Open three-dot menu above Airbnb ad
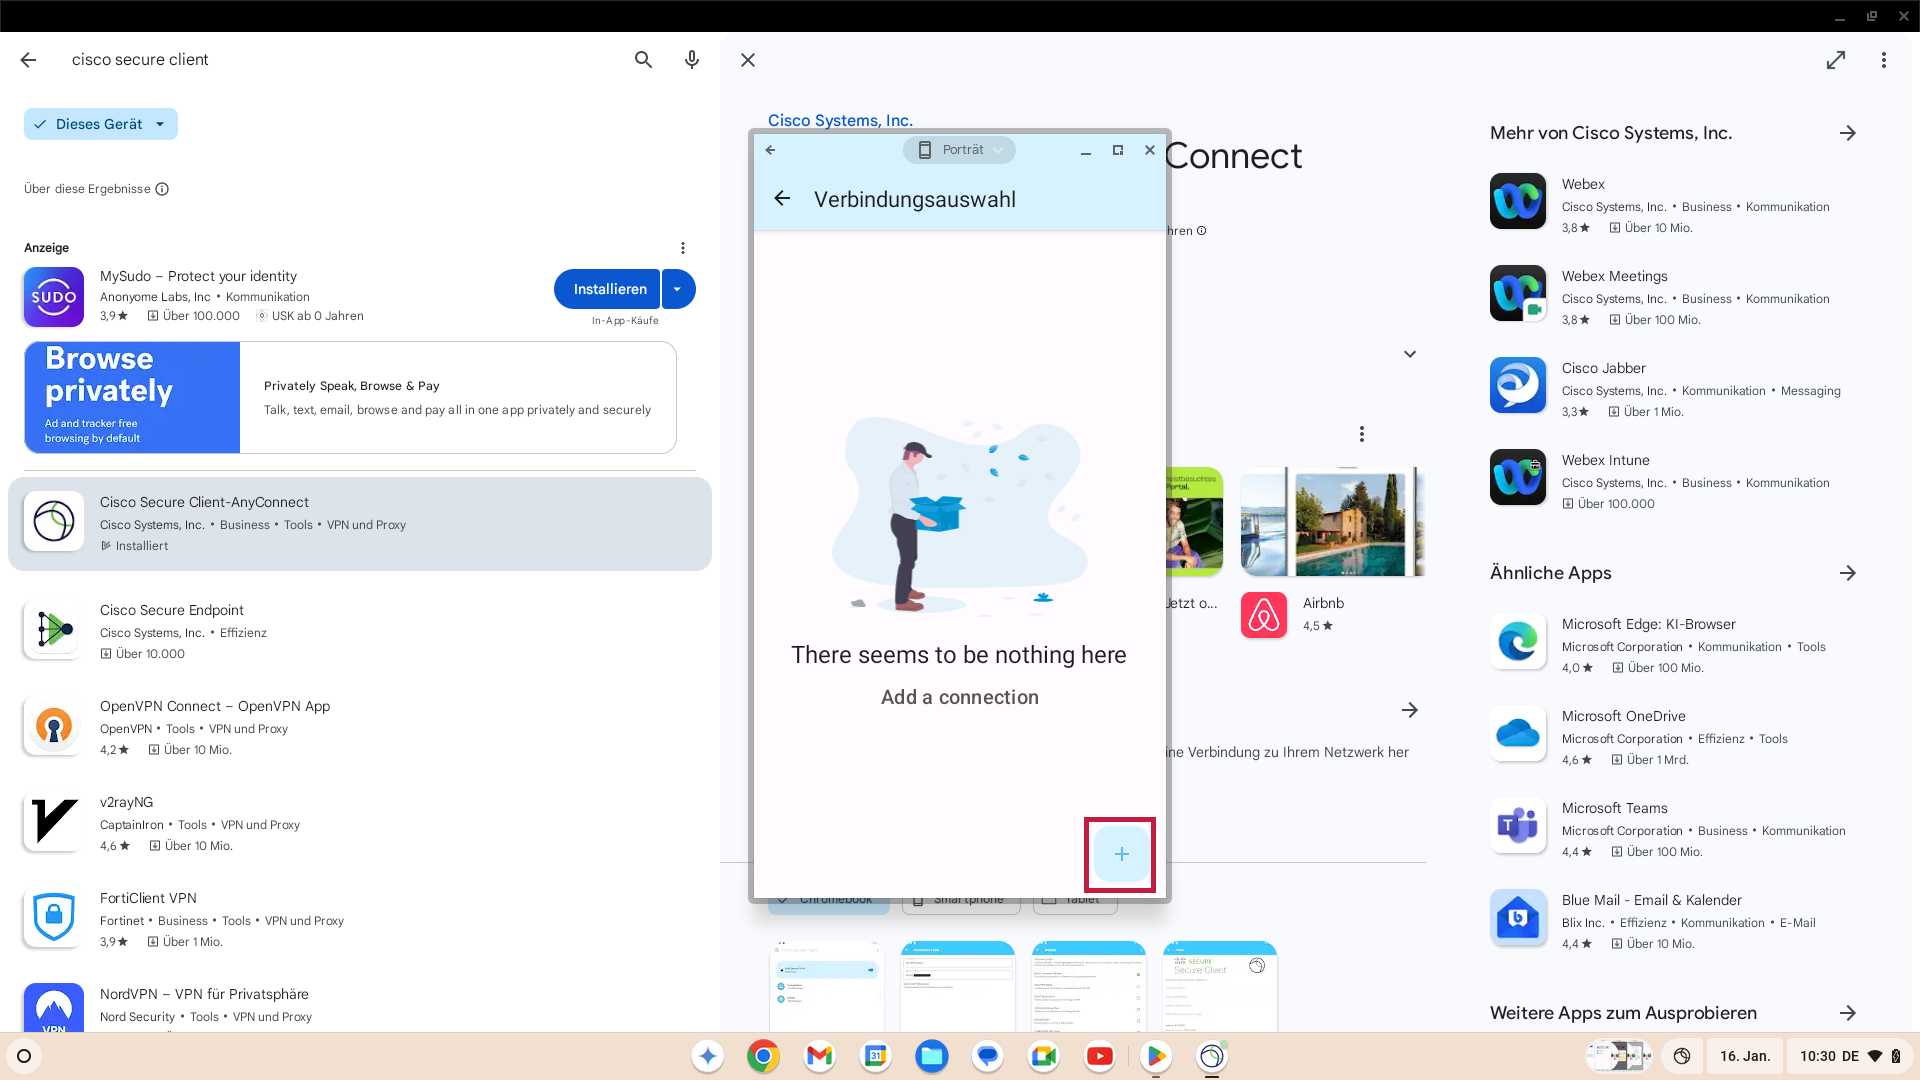The image size is (1920, 1080). pyautogui.click(x=1361, y=434)
